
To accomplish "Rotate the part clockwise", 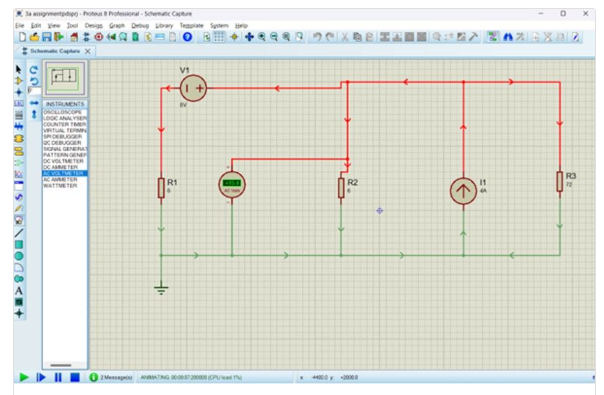I will click(34, 70).
